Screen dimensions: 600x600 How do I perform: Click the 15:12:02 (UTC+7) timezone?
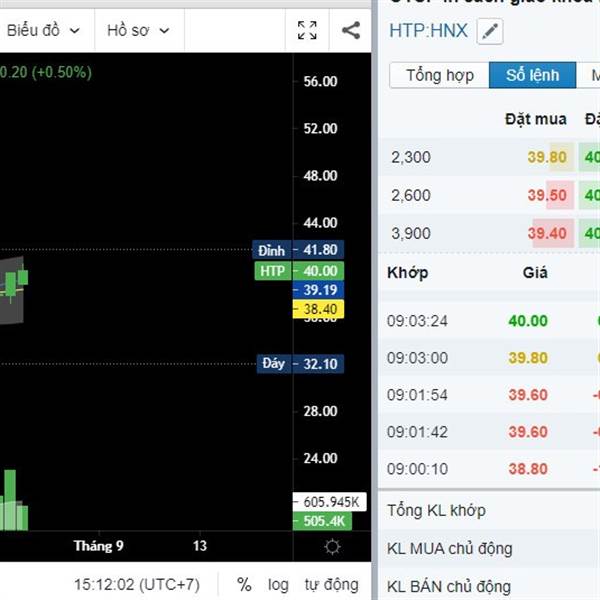coord(137,585)
